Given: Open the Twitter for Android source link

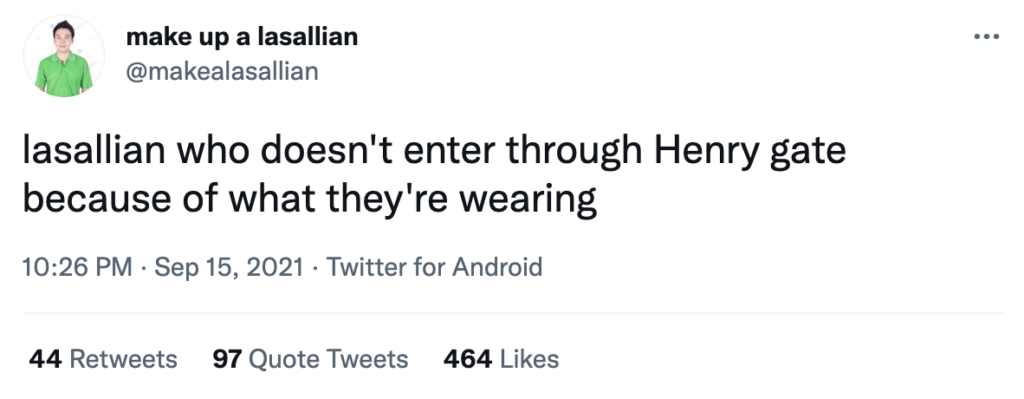Looking at the screenshot, I should 434,267.
